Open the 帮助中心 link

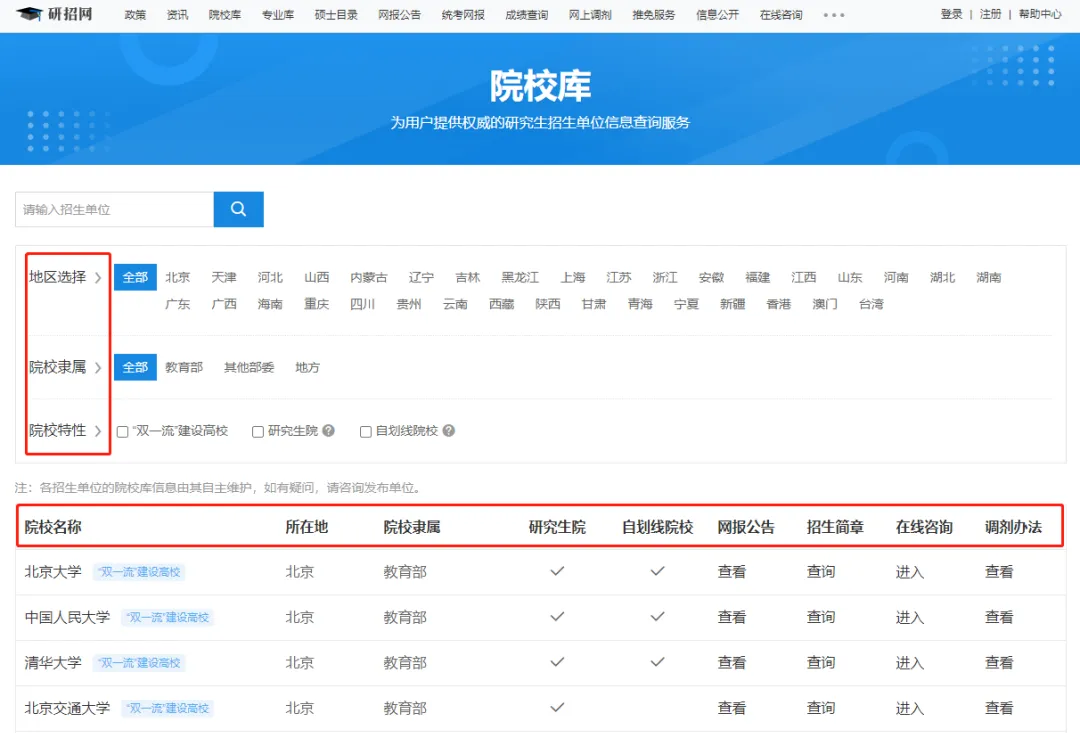(1040, 14)
